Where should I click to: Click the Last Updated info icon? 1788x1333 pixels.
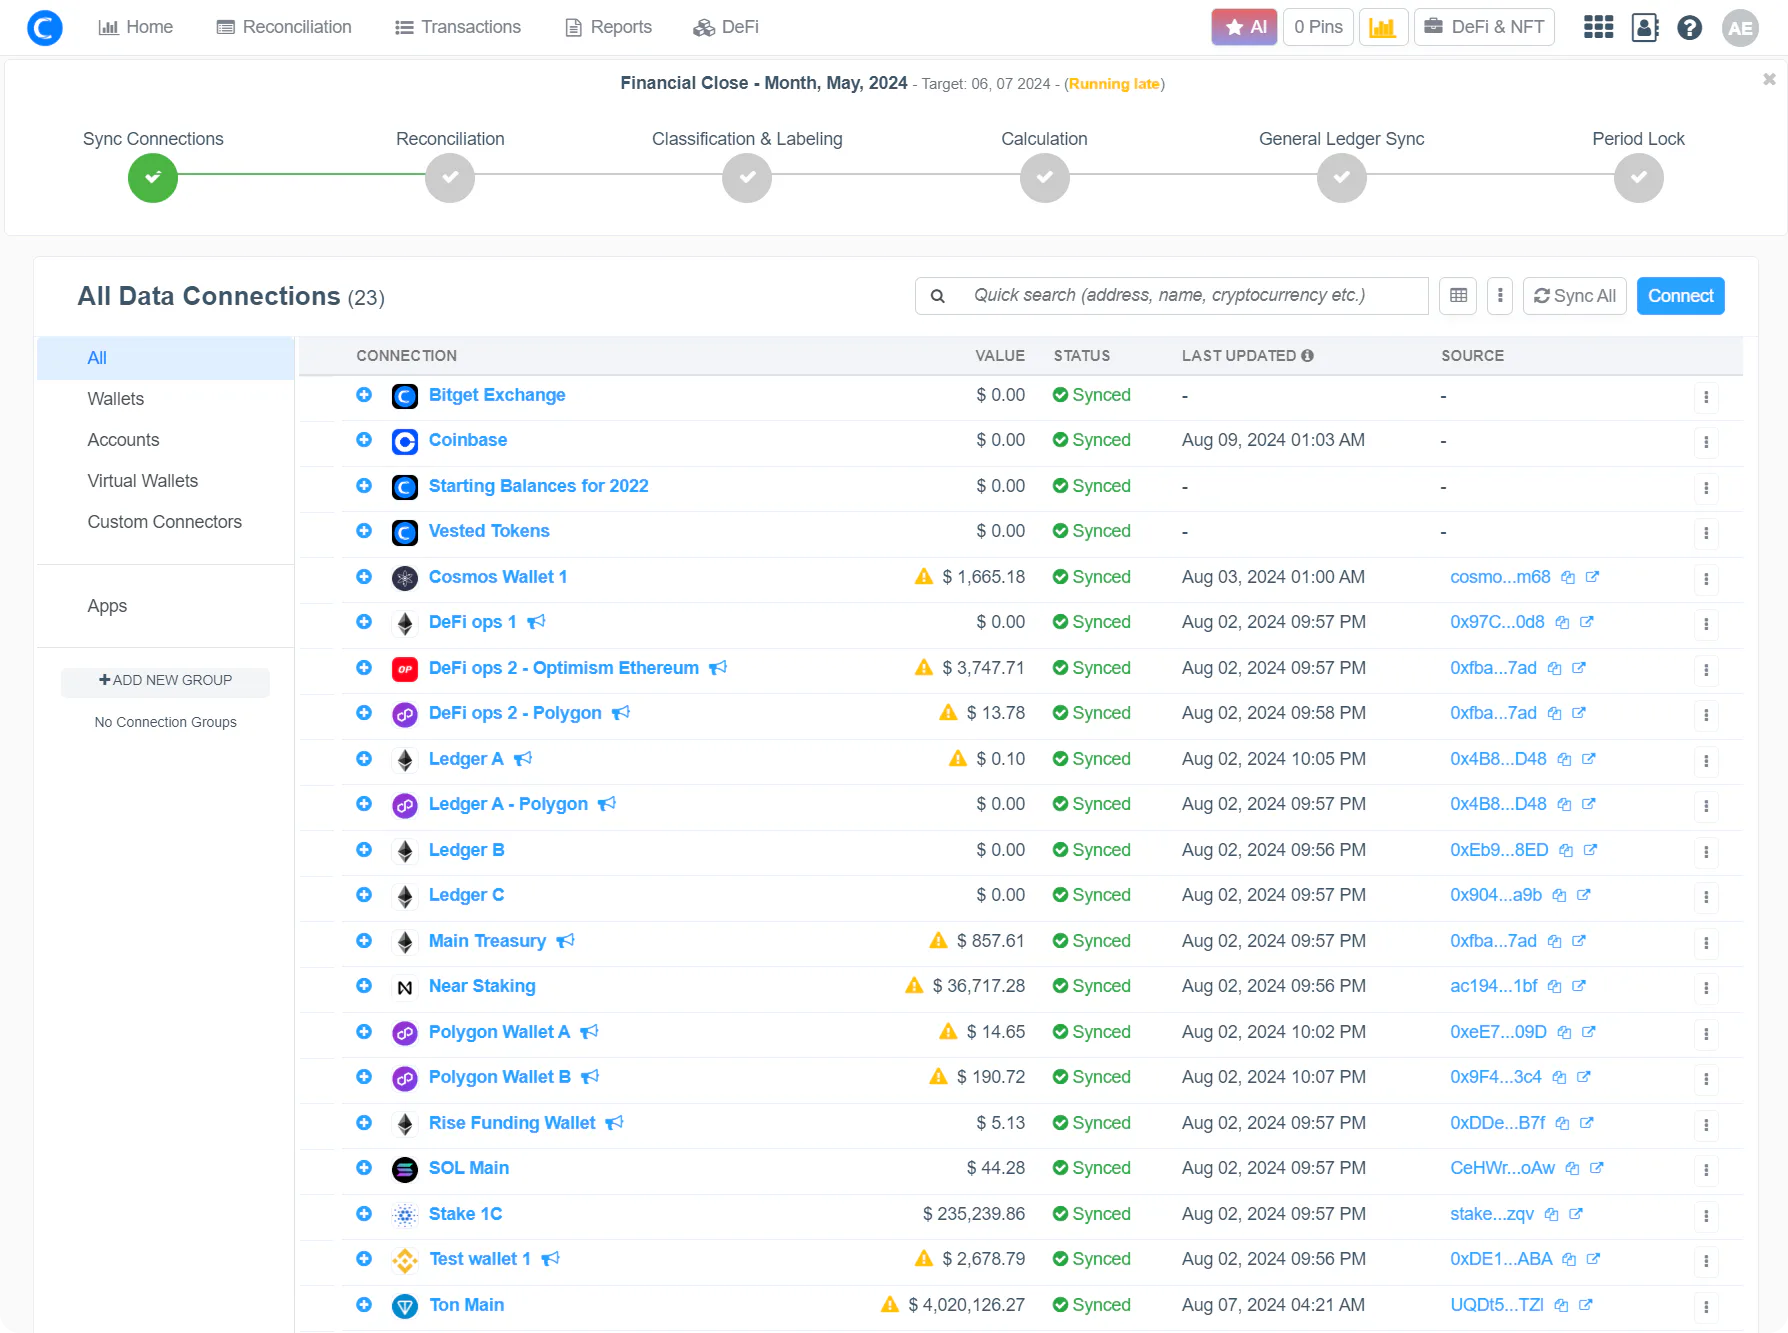[1307, 356]
